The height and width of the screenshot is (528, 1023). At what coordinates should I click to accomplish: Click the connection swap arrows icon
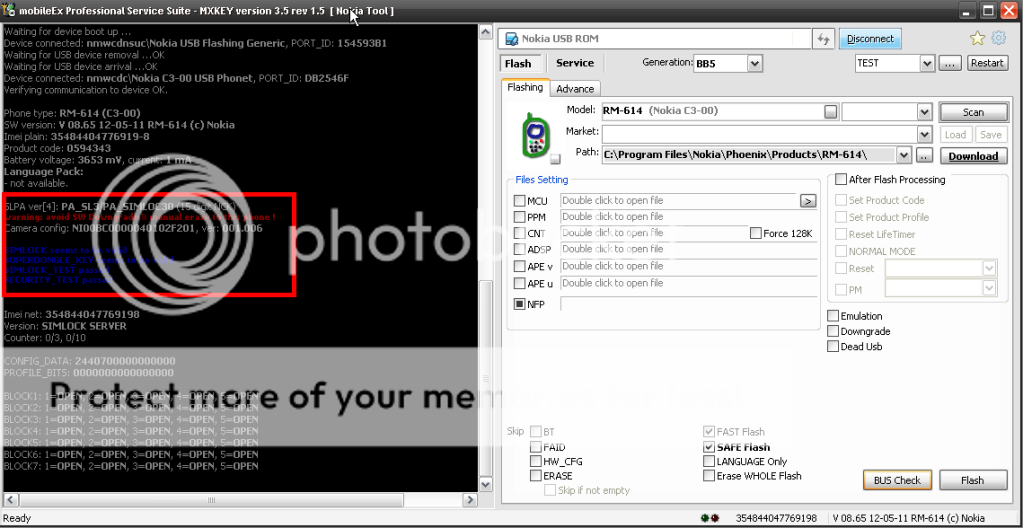tap(823, 39)
